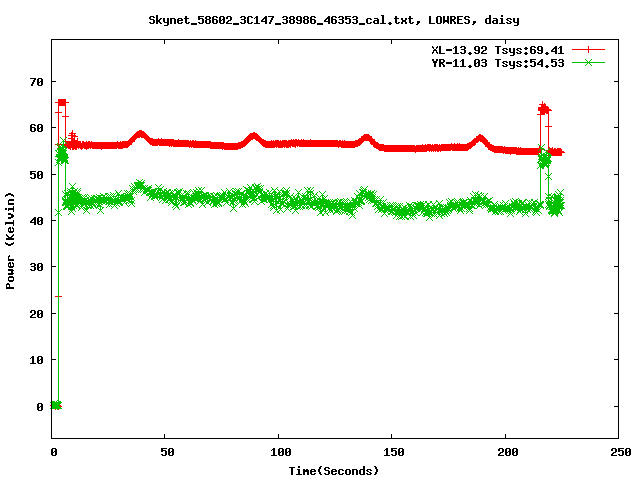The image size is (640, 480).
Task: Click y-axis tick label 40
Action: (x=36, y=221)
